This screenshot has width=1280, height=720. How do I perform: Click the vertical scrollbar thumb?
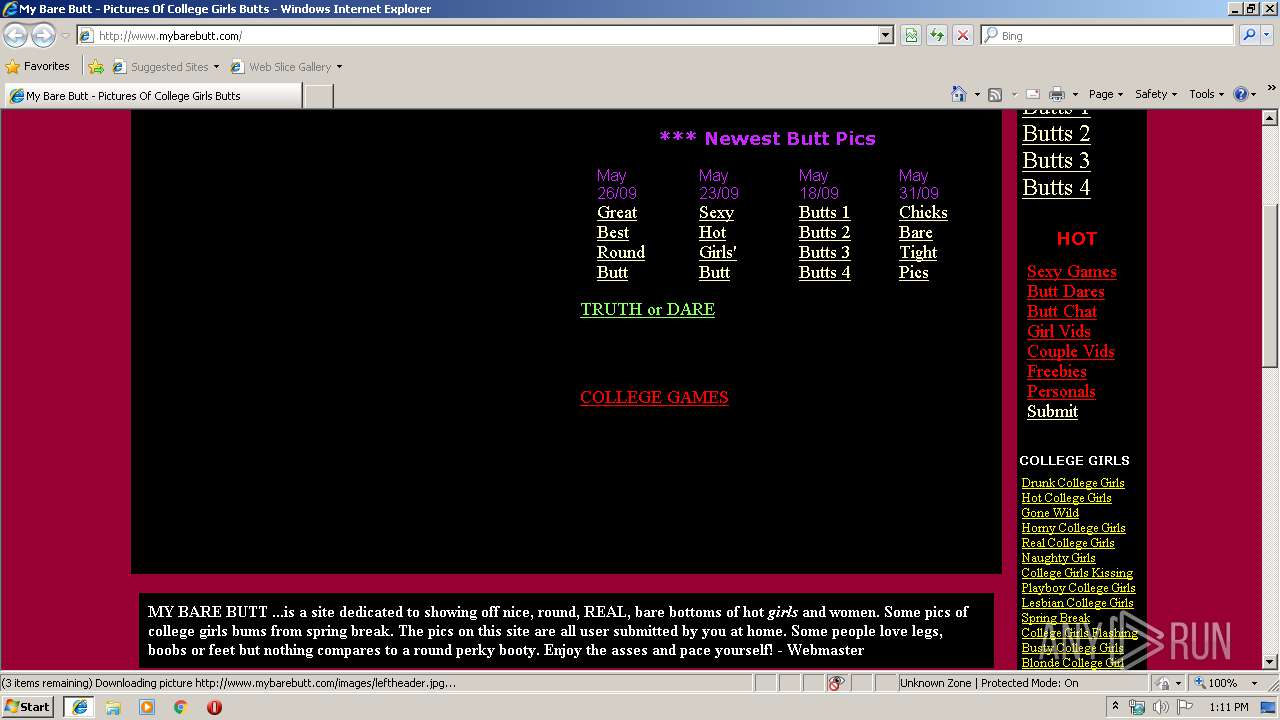[1270, 285]
